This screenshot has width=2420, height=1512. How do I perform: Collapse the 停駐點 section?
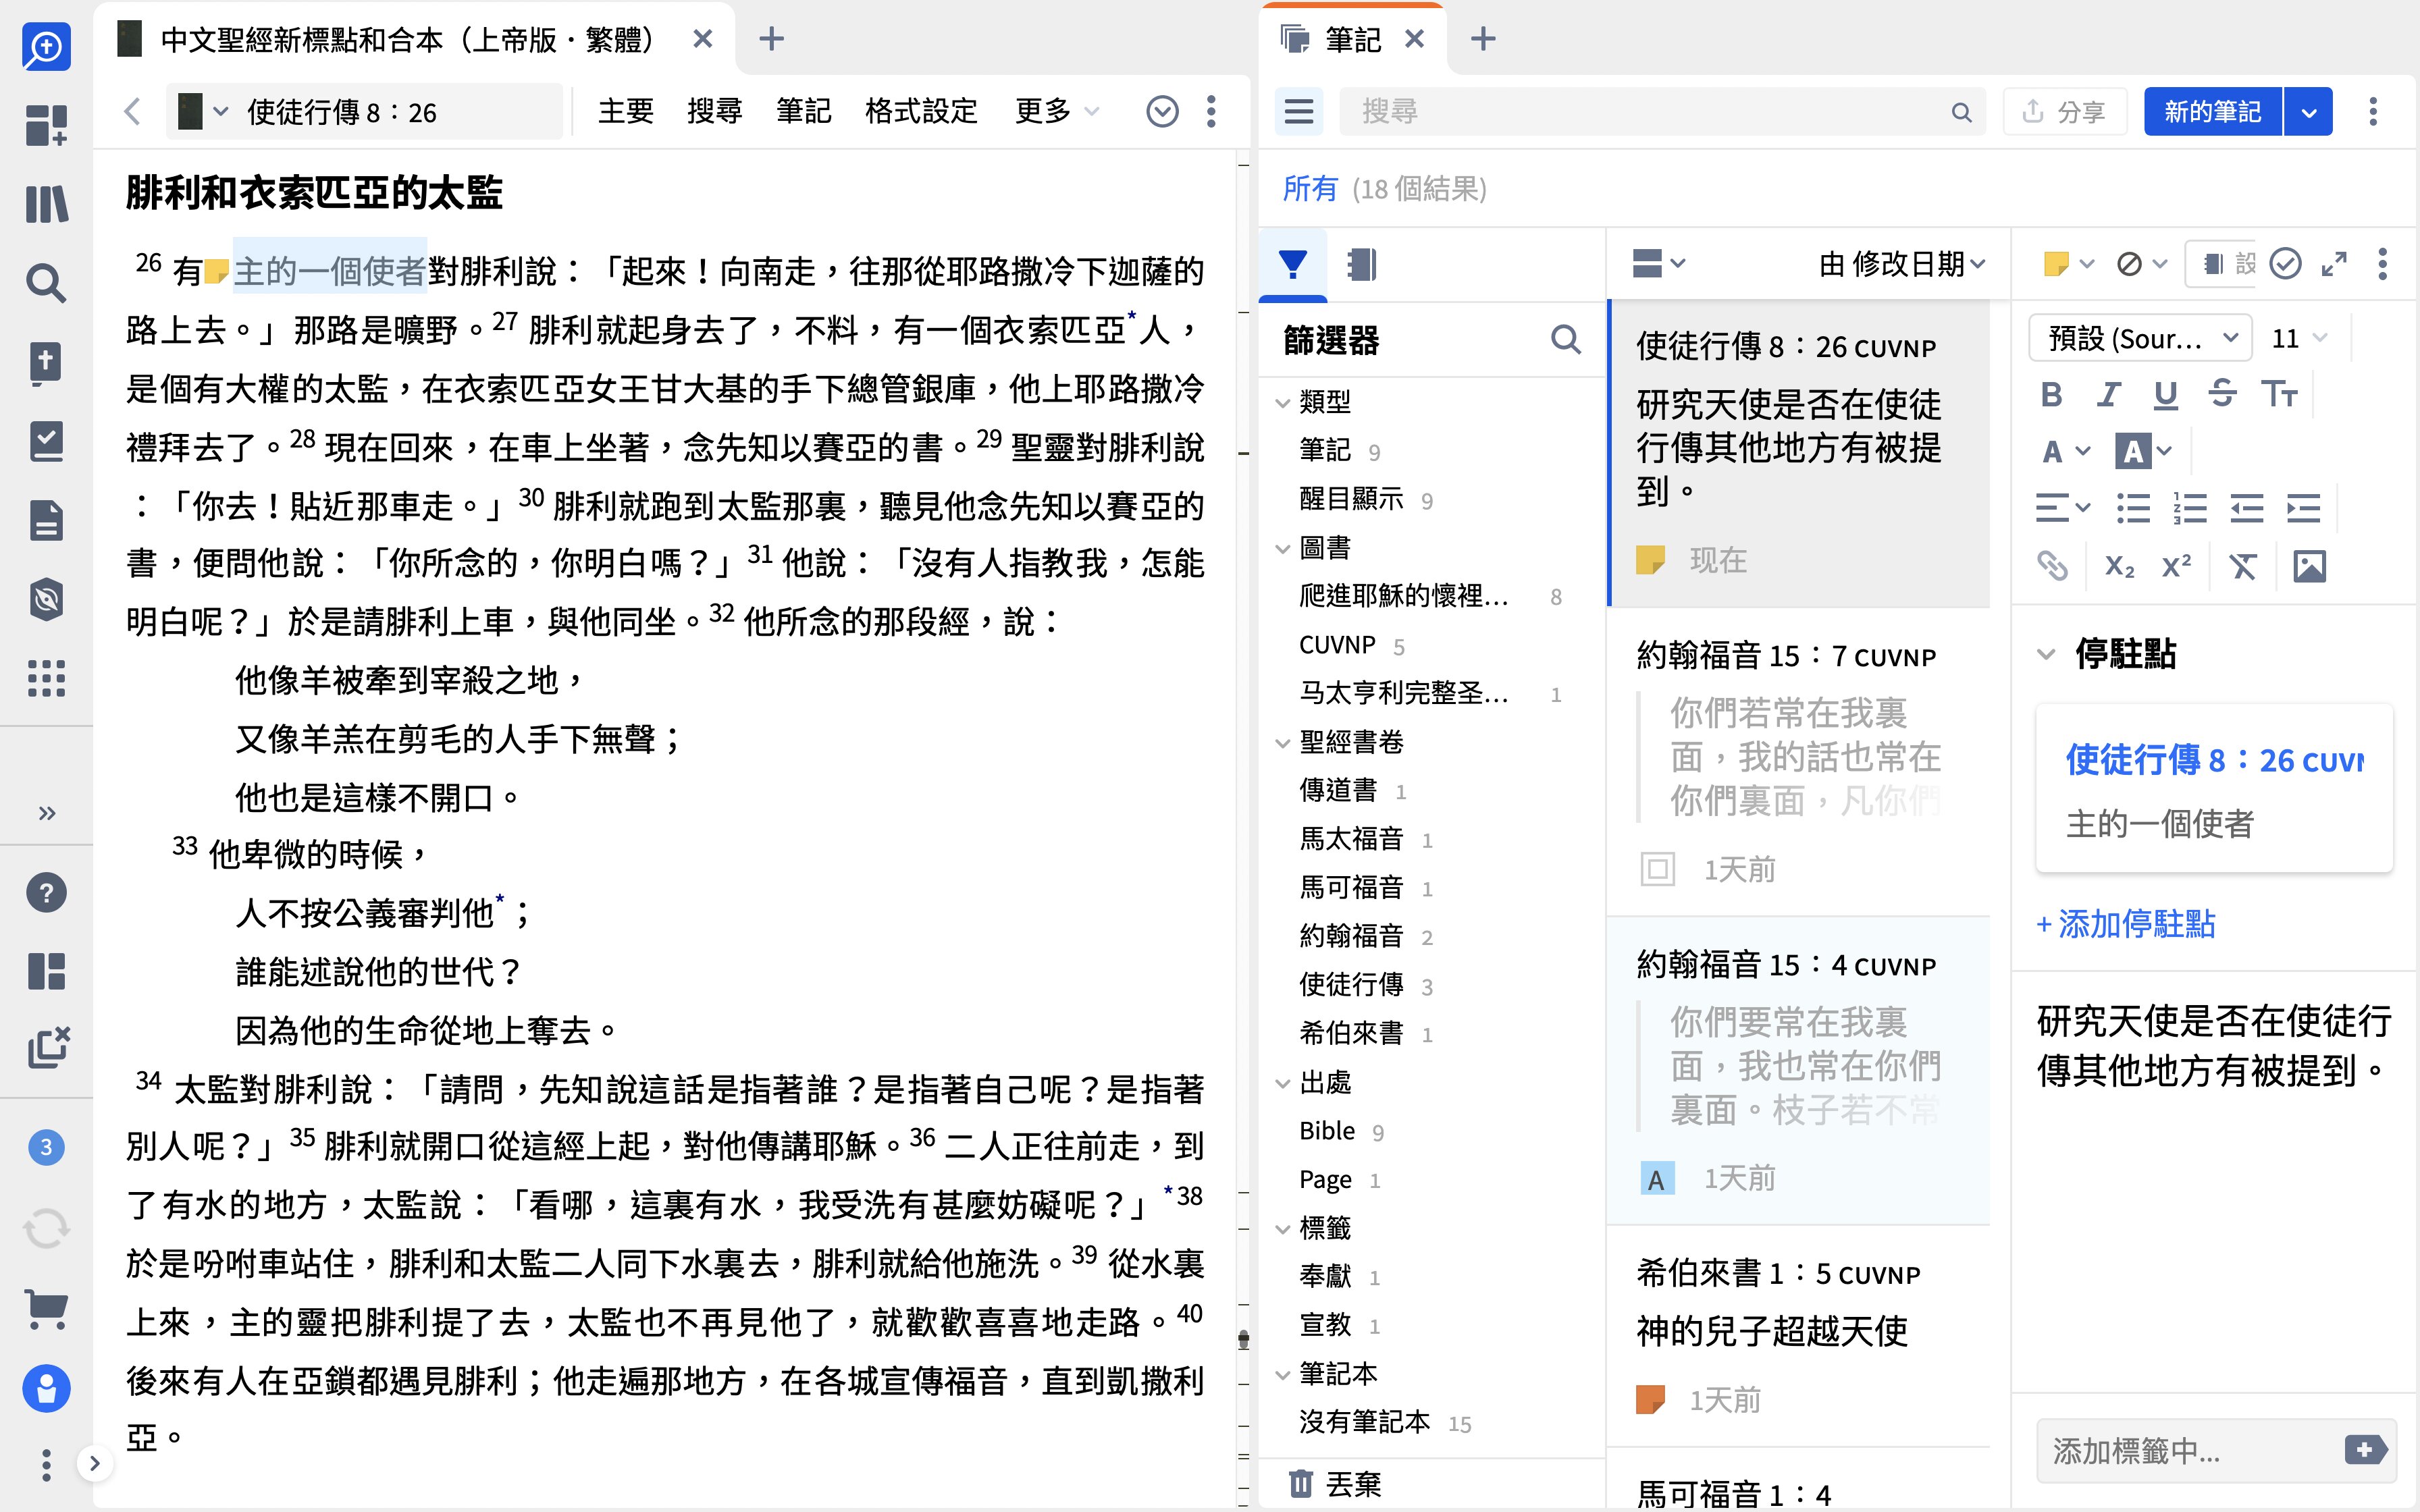2046,654
